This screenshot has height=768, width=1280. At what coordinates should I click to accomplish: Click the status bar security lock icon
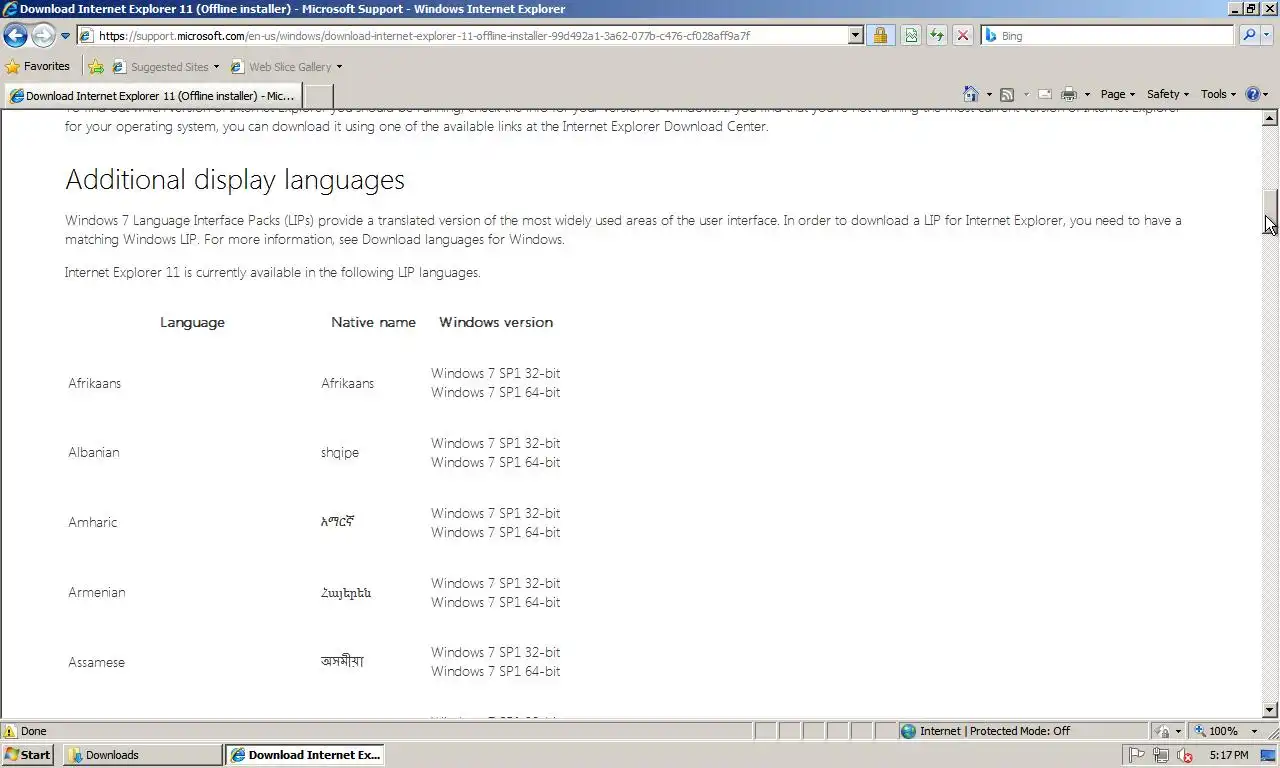pyautogui.click(x=1163, y=731)
